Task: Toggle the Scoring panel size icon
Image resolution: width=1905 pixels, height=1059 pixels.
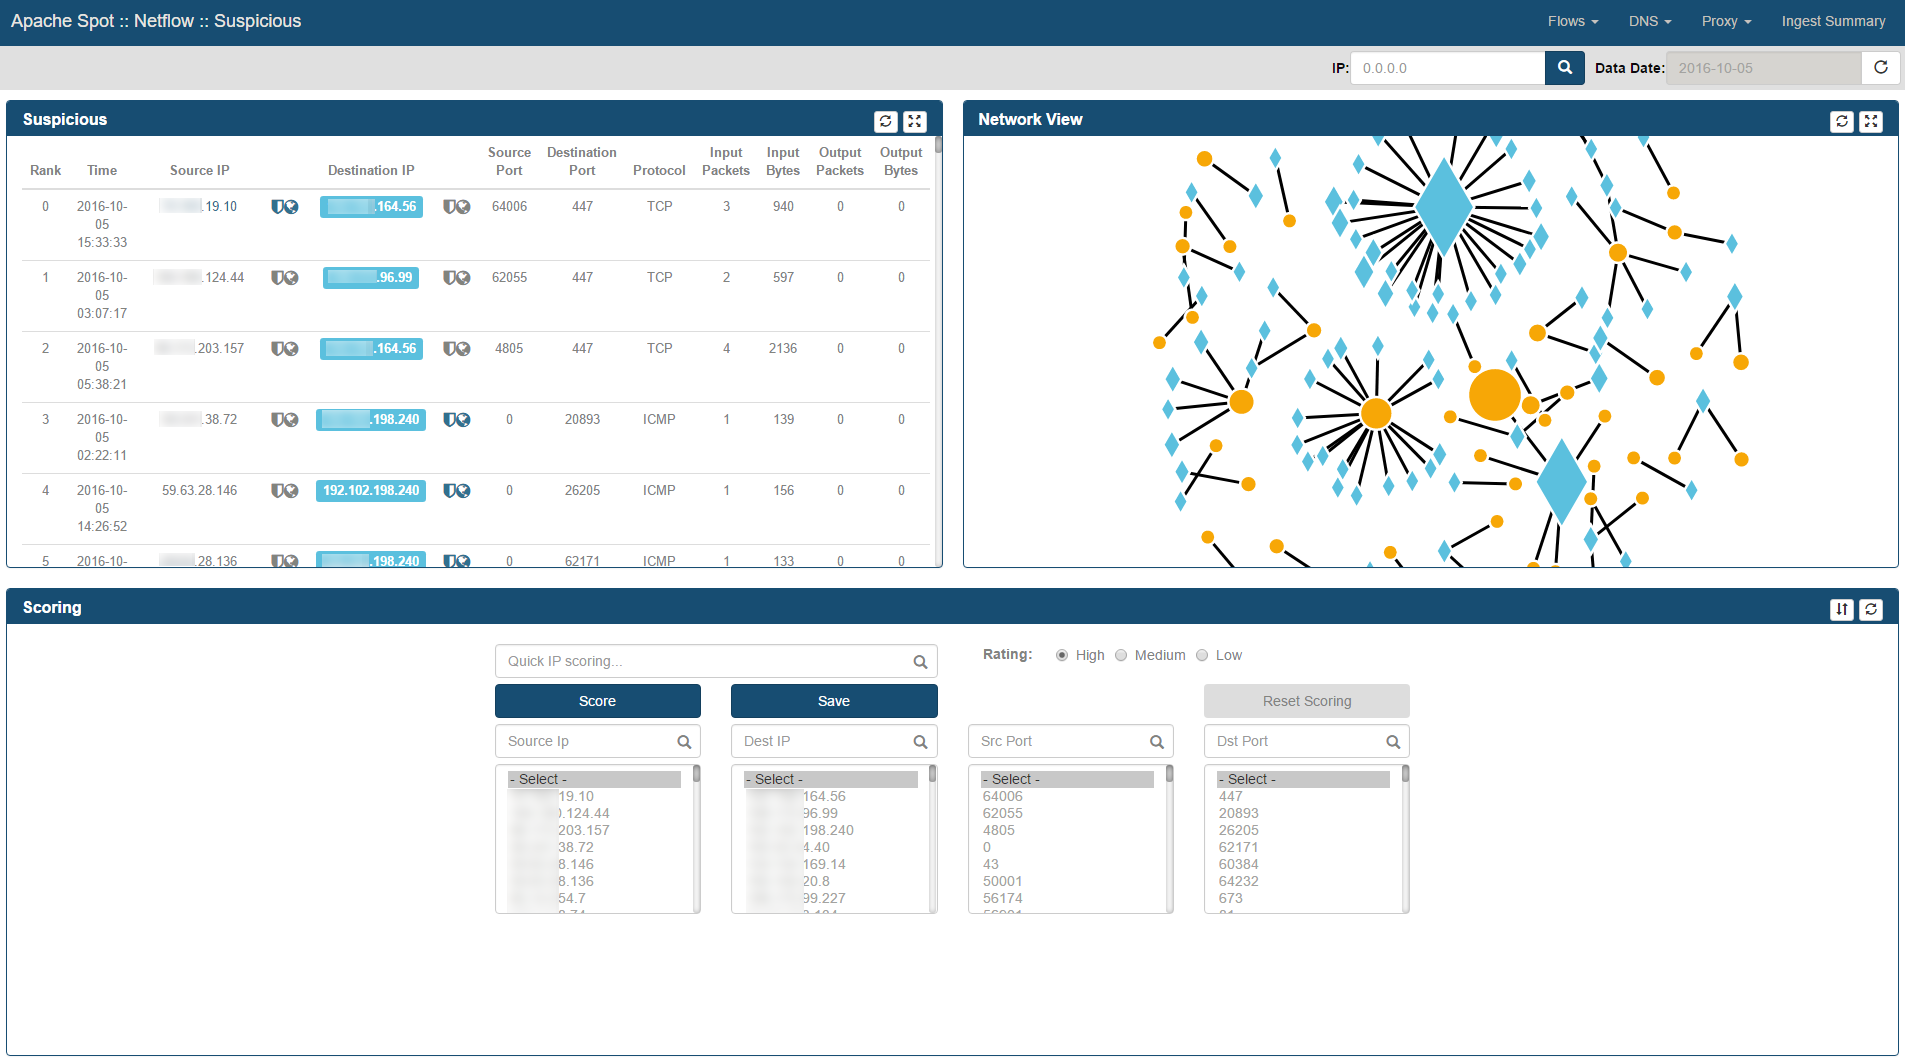Action: click(x=1841, y=609)
